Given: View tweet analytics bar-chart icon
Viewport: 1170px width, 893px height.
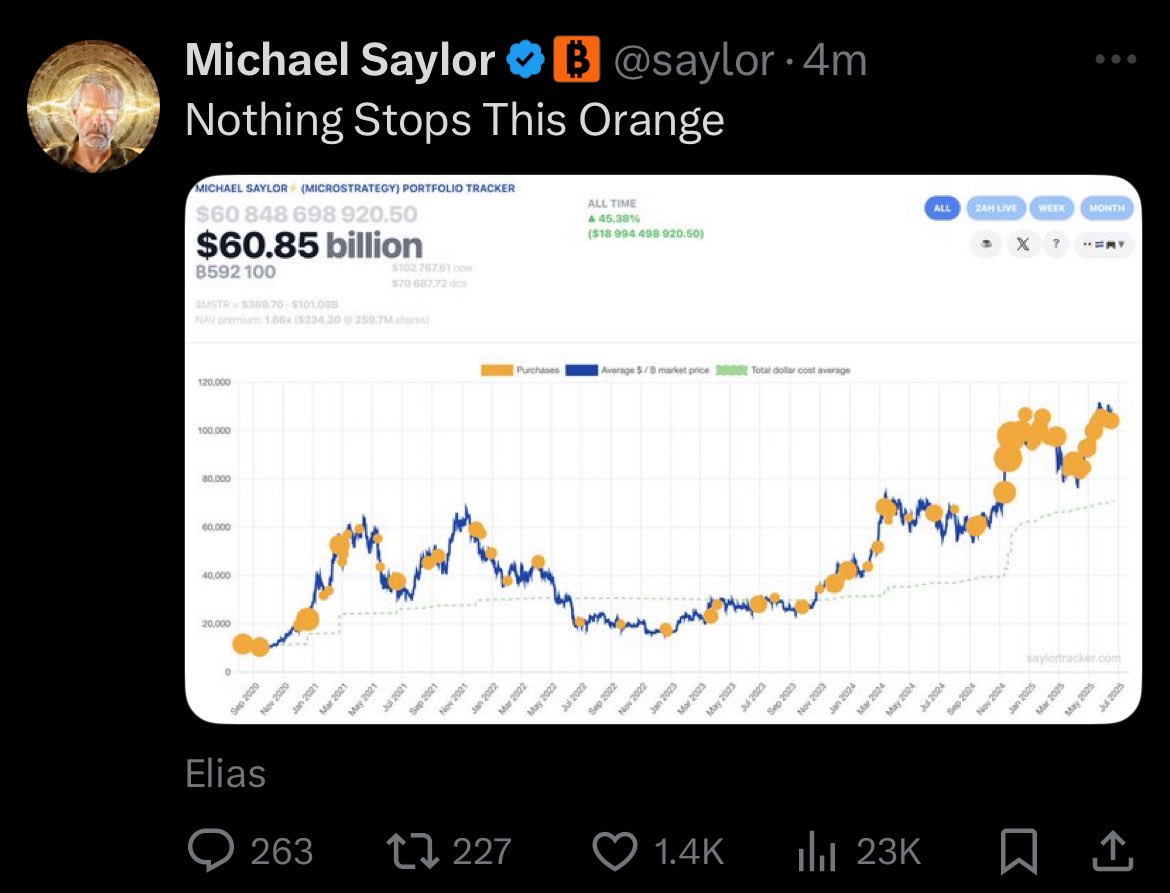Looking at the screenshot, I should [x=816, y=852].
